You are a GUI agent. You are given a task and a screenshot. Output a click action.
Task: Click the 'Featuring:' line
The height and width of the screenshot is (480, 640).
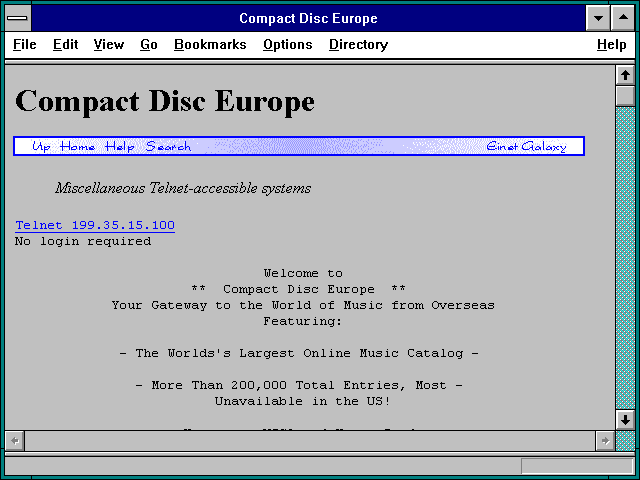[x=302, y=321]
